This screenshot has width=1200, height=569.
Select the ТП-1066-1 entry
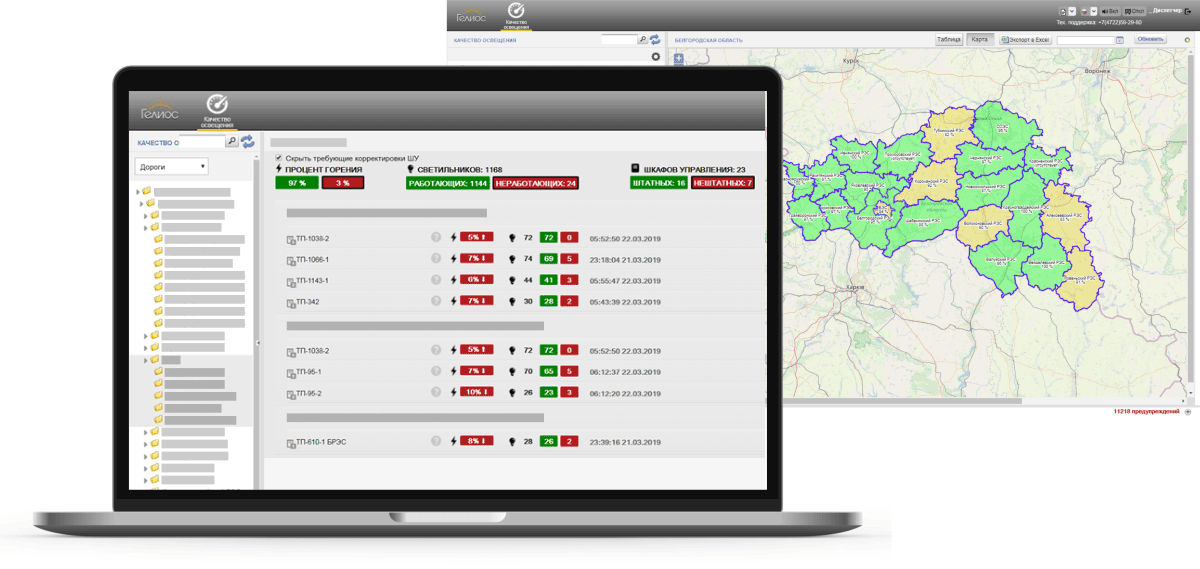[x=312, y=260]
